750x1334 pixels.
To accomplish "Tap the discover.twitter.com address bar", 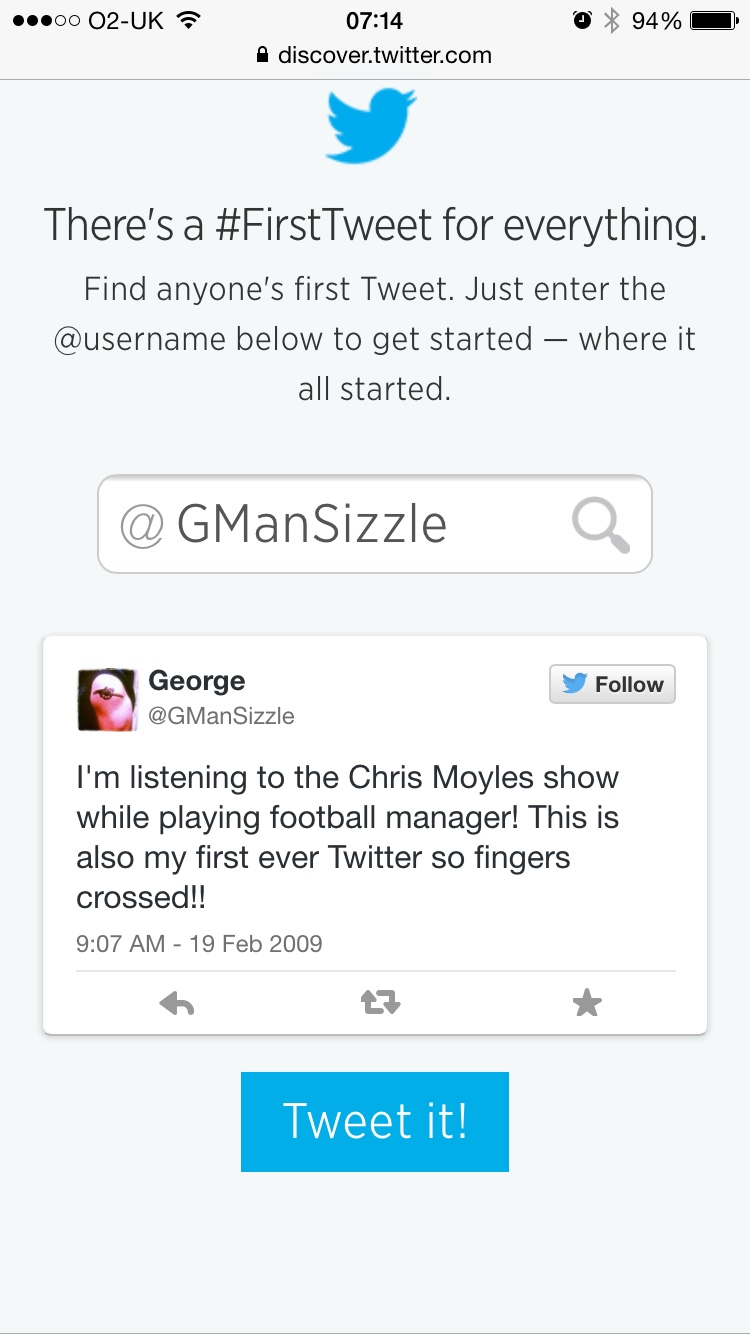I will [x=385, y=56].
